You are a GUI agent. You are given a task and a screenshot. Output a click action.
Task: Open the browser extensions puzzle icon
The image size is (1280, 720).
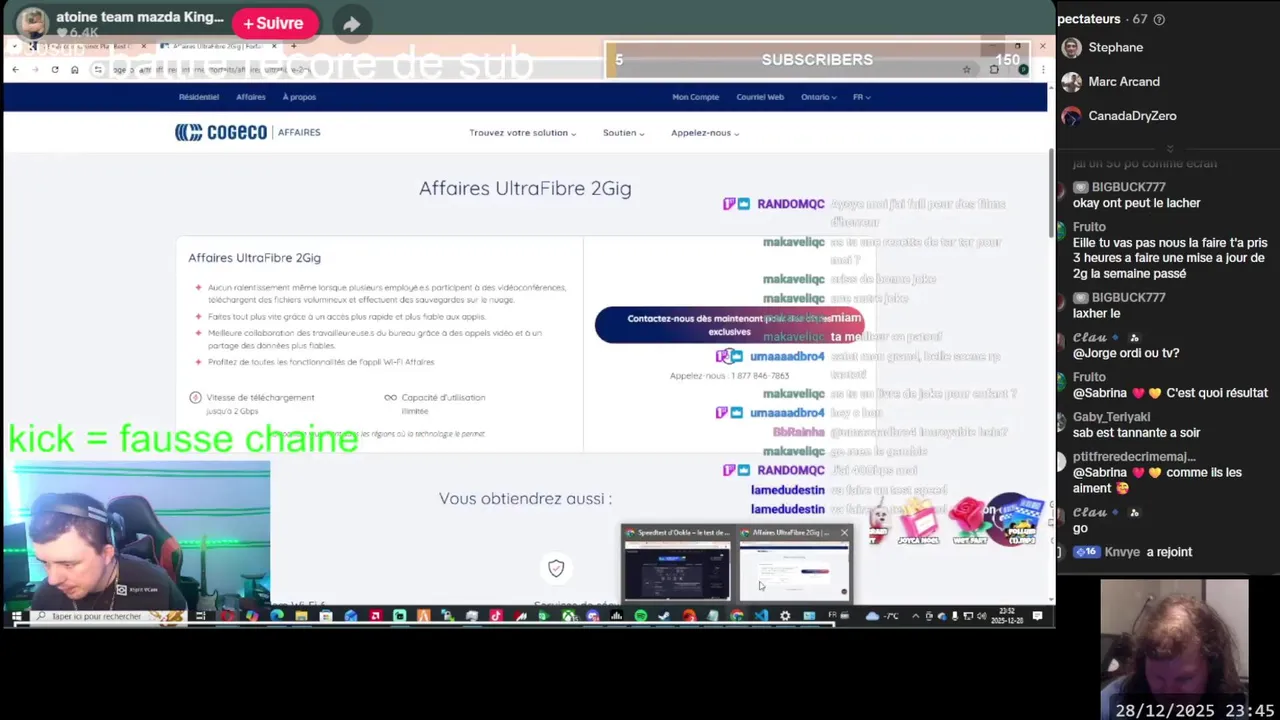point(994,69)
